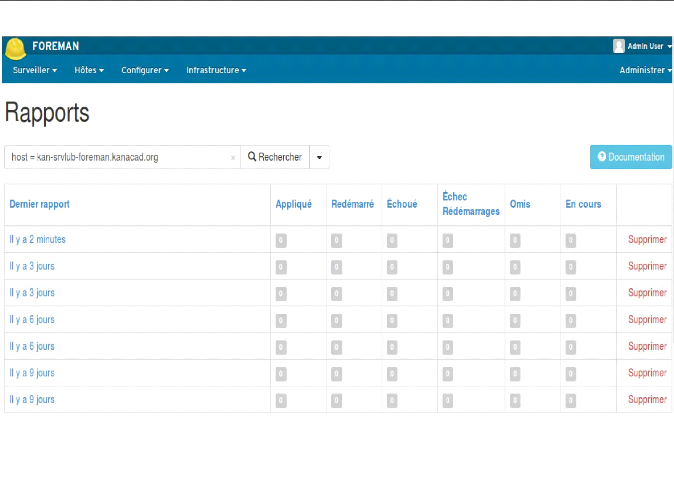Expand the Configurer dropdown menu
674x481 pixels.
tap(145, 71)
